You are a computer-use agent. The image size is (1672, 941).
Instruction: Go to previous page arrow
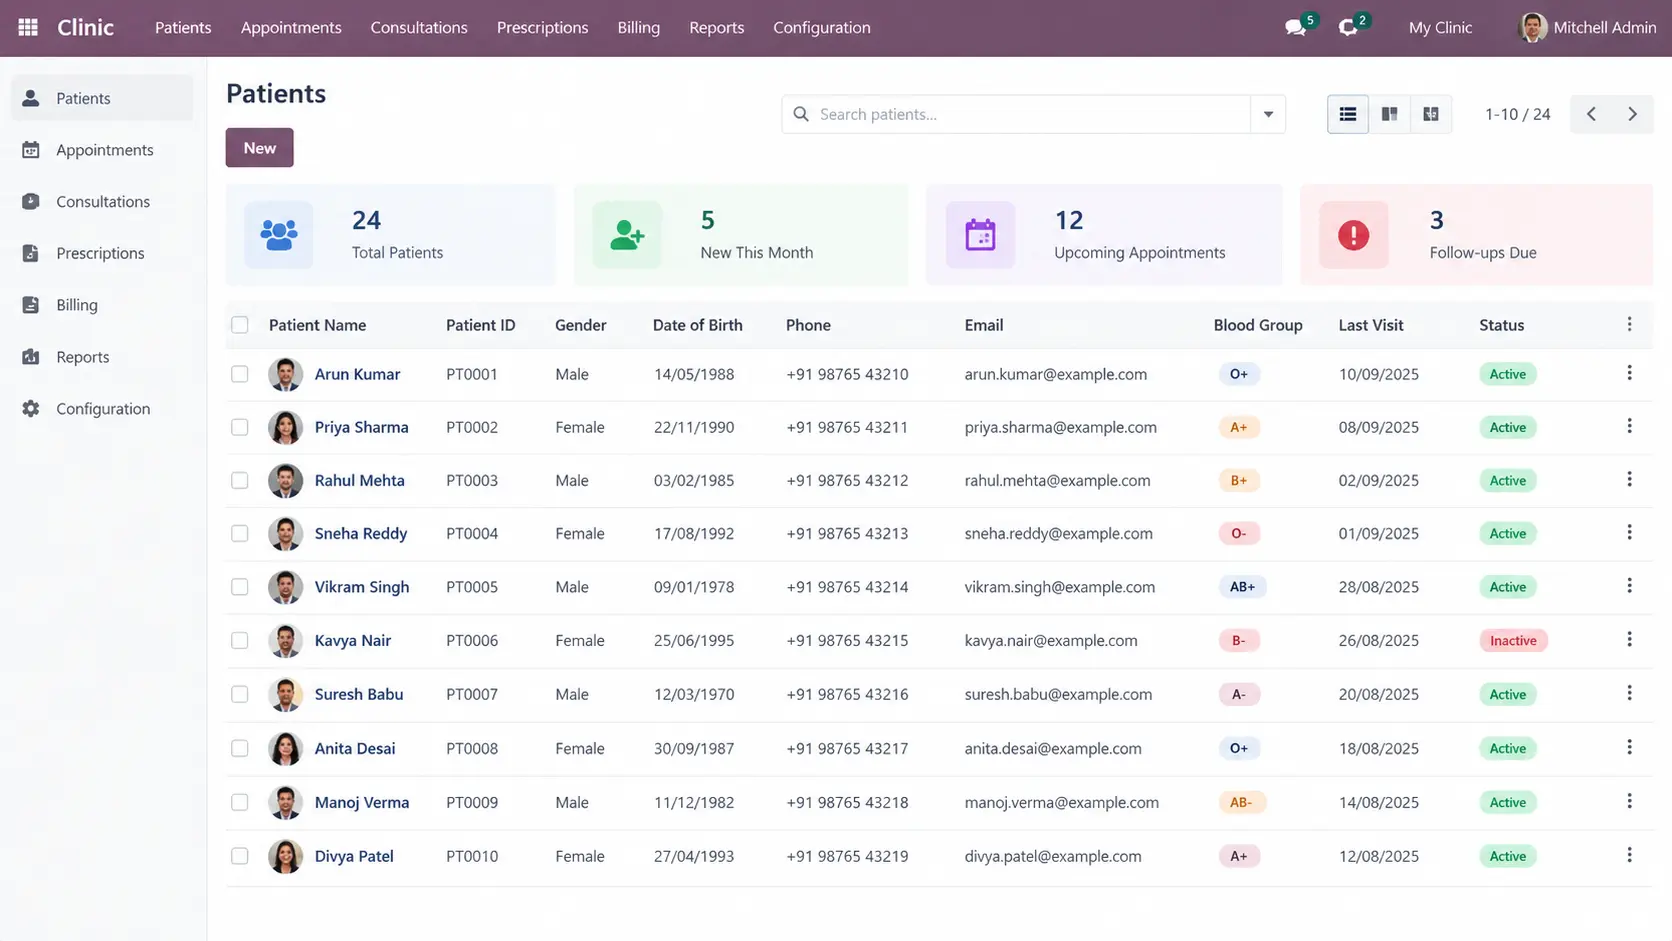(x=1591, y=114)
